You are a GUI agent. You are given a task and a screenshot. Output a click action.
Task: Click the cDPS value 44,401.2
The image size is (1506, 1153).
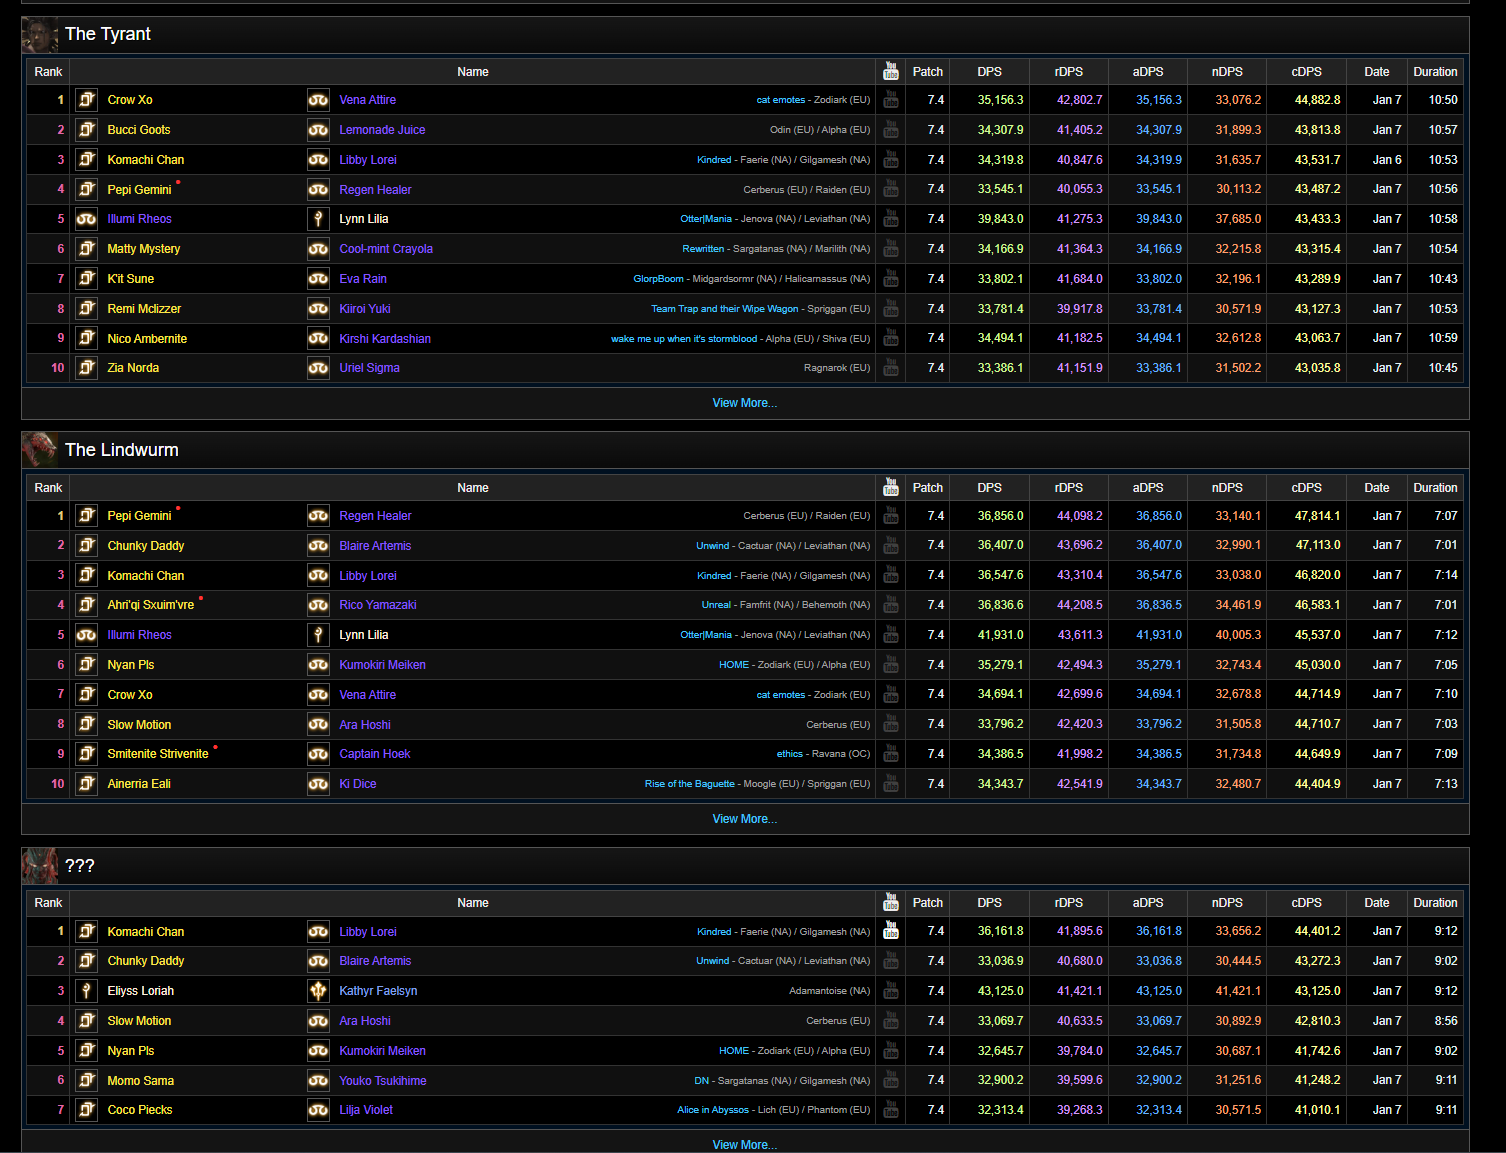tap(1318, 931)
